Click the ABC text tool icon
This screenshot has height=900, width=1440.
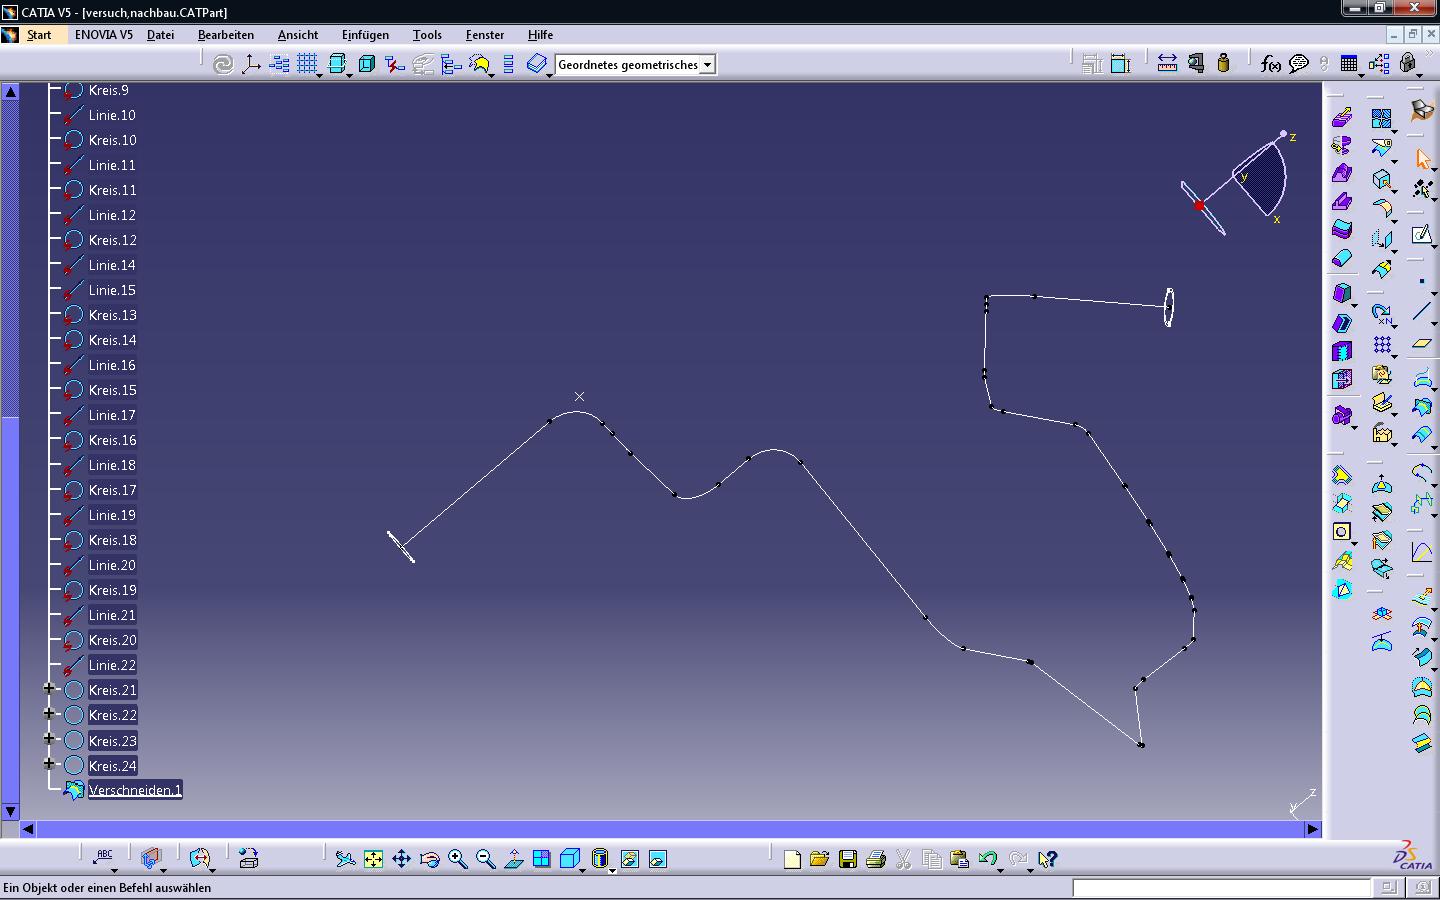(104, 857)
